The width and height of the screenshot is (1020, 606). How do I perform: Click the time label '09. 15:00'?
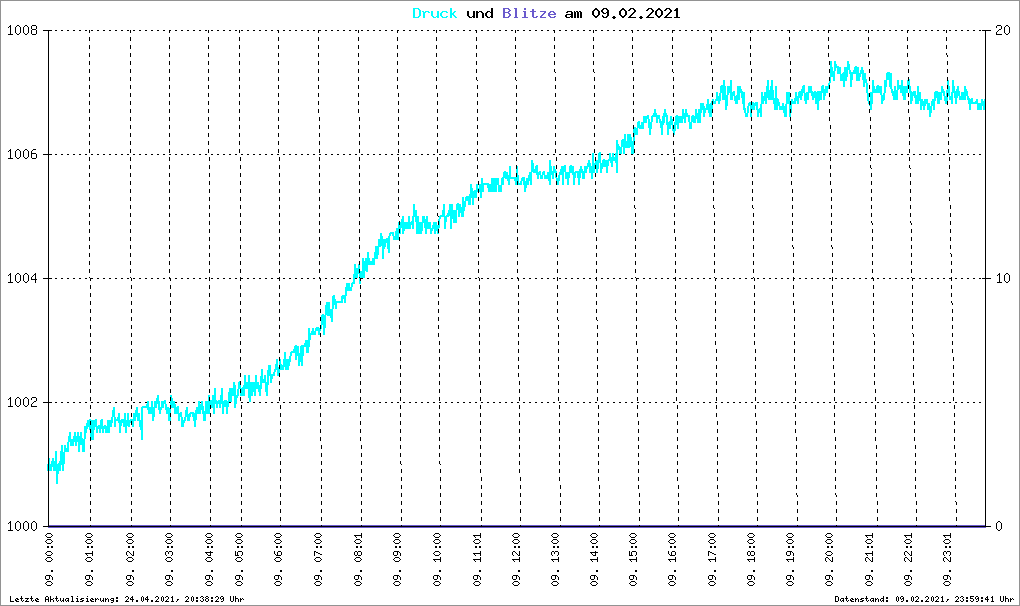[x=634, y=560]
